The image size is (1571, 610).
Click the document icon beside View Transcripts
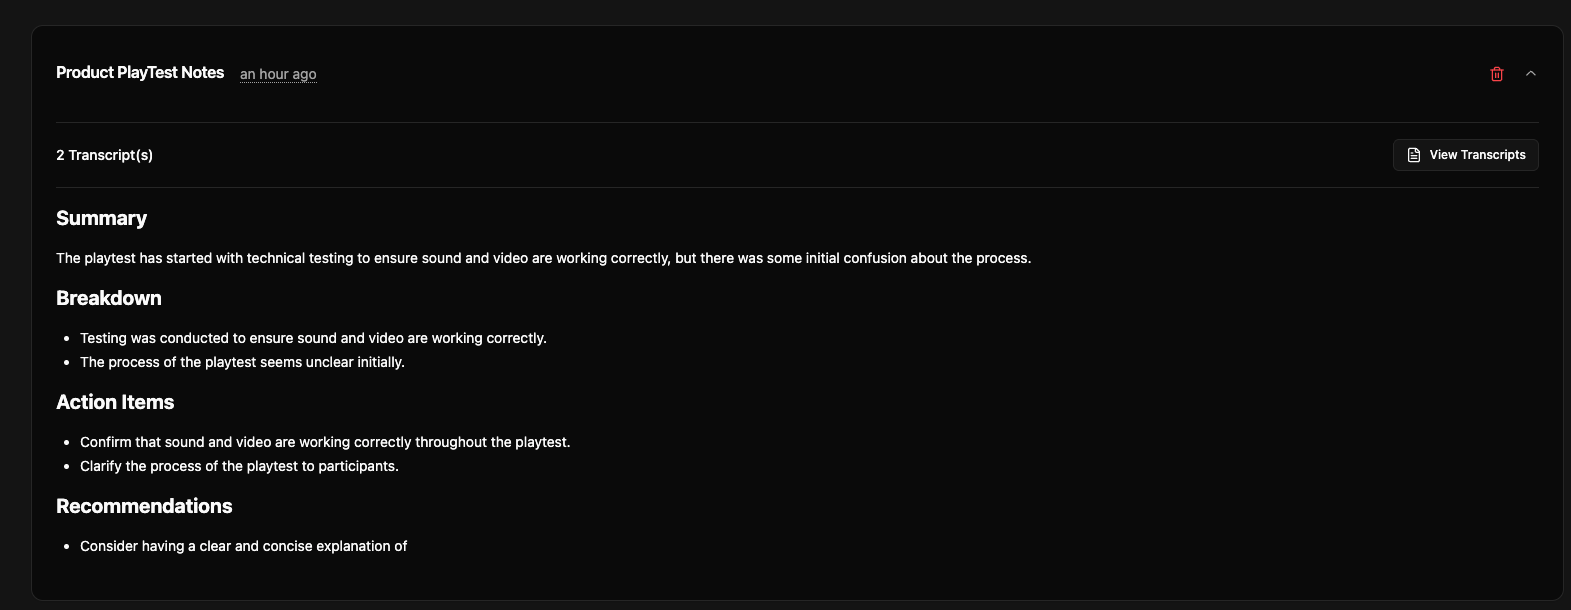click(x=1414, y=155)
